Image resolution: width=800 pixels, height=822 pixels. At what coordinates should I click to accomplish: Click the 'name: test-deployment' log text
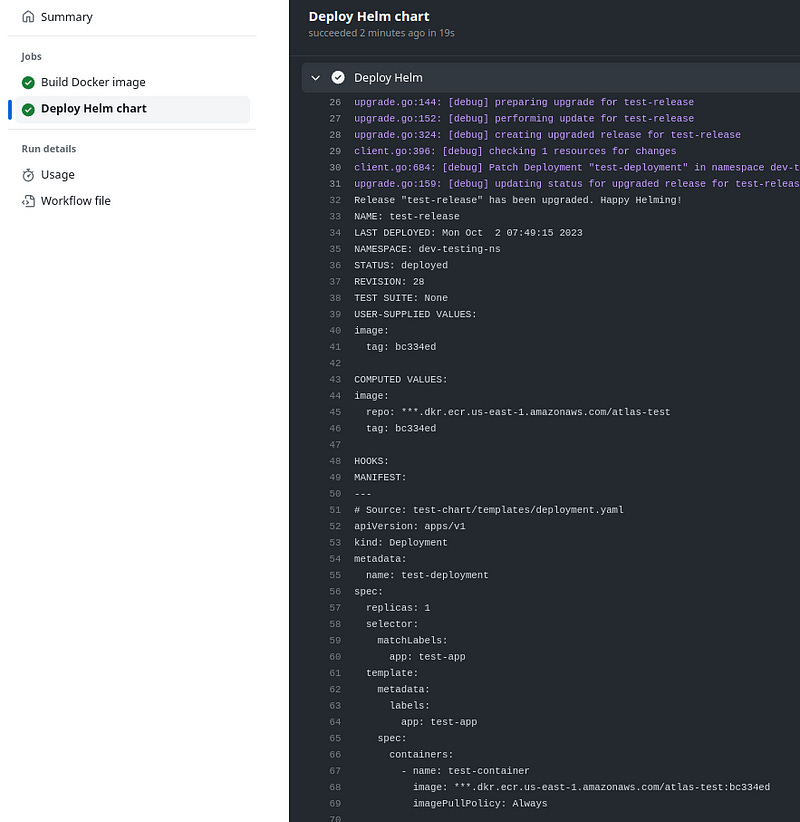(427, 575)
